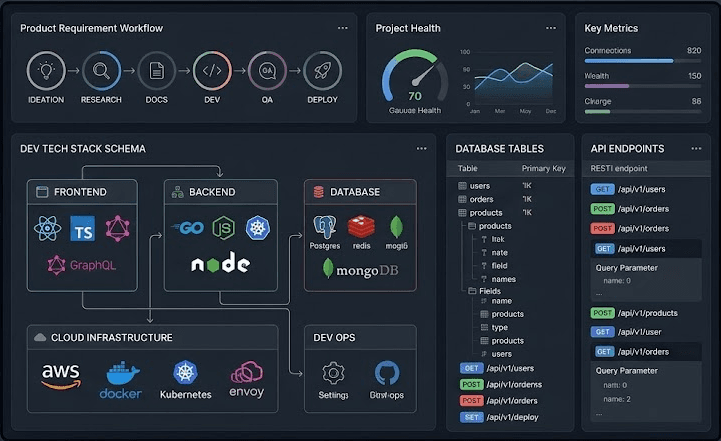Select the TypeScript TS icon
Image resolution: width=721 pixels, height=441 pixels.
click(x=83, y=229)
